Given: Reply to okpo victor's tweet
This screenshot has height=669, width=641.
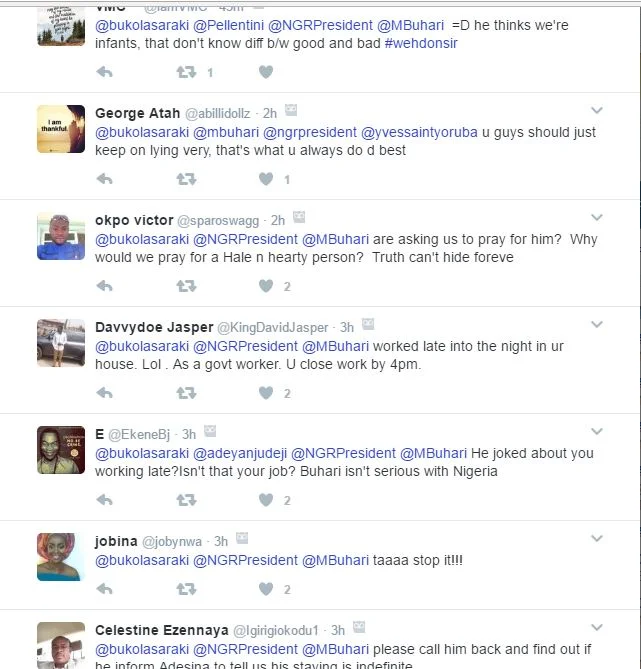Looking at the screenshot, I should pos(104,286).
